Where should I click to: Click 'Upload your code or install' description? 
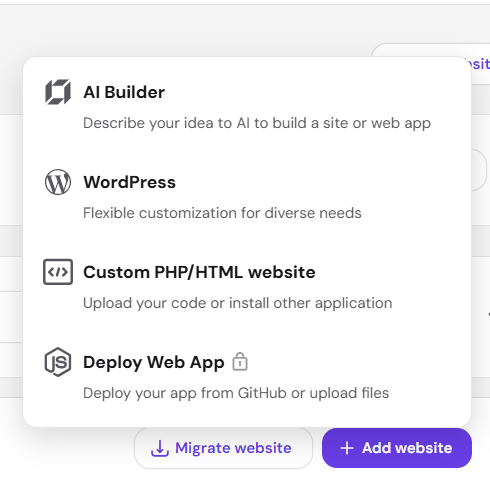(238, 303)
